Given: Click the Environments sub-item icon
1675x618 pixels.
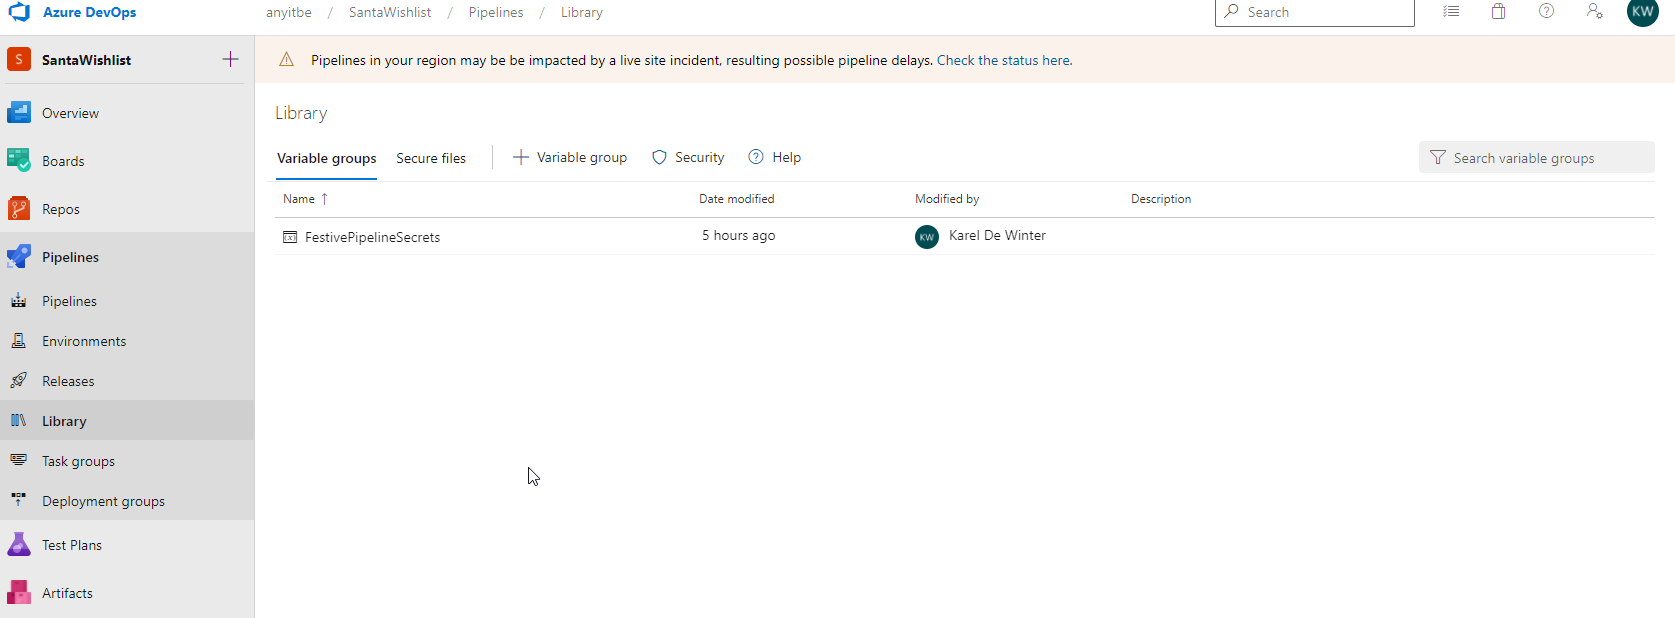Looking at the screenshot, I should pos(19,340).
